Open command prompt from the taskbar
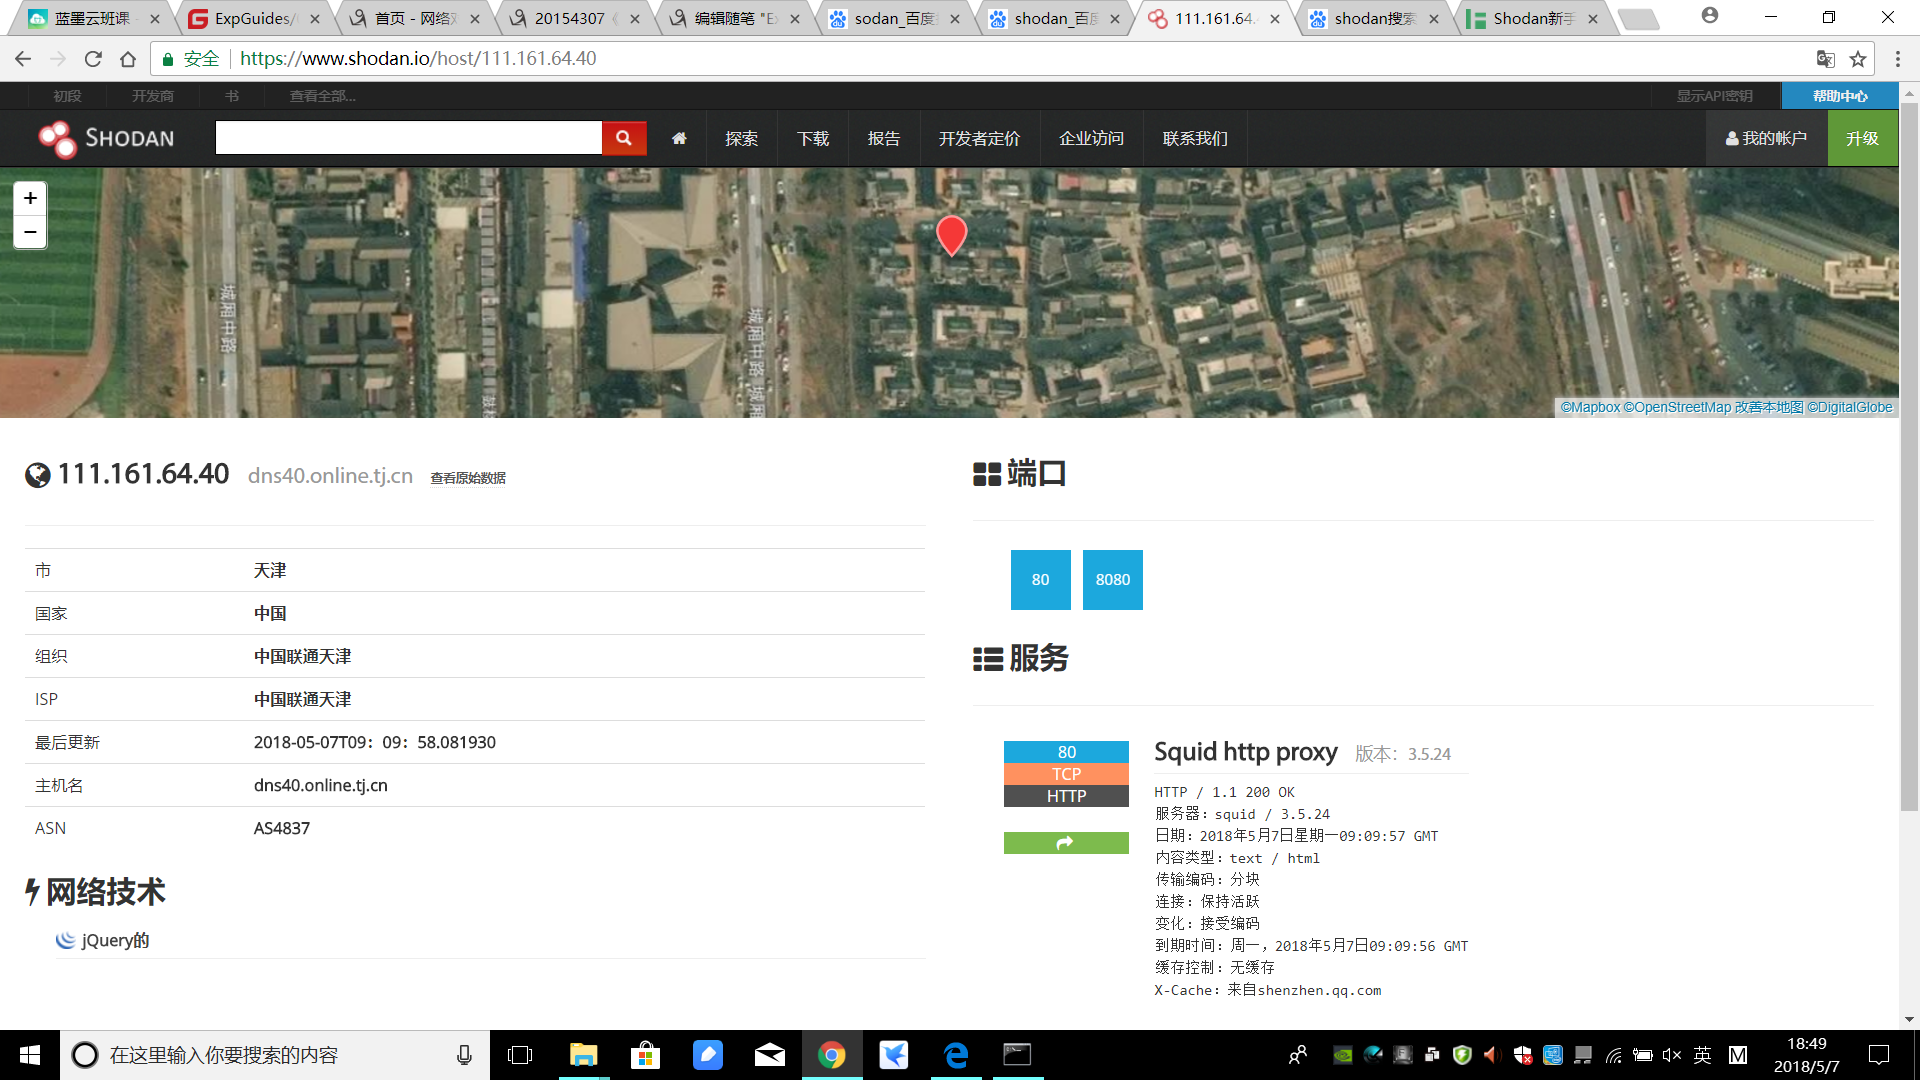Image resolution: width=1920 pixels, height=1080 pixels. pos(1017,1055)
